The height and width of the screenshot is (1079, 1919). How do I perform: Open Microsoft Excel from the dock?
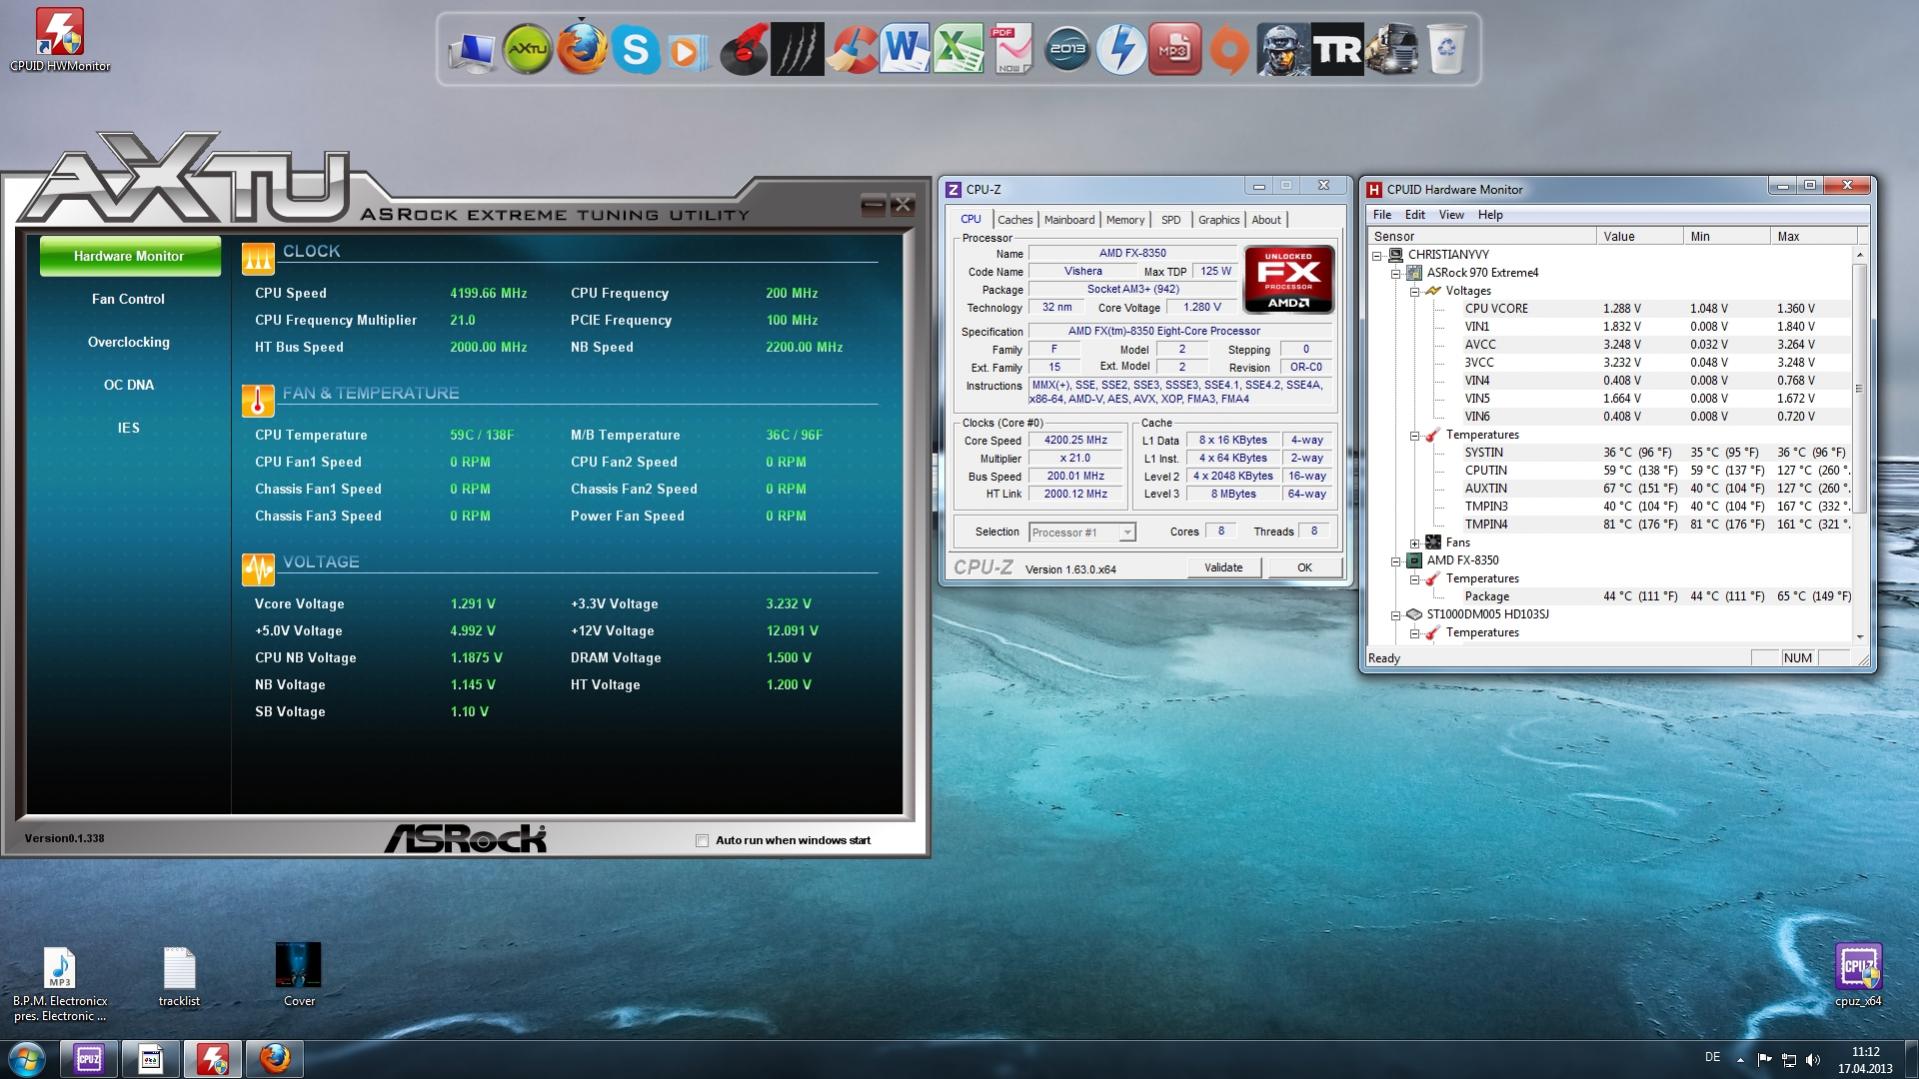pos(959,49)
